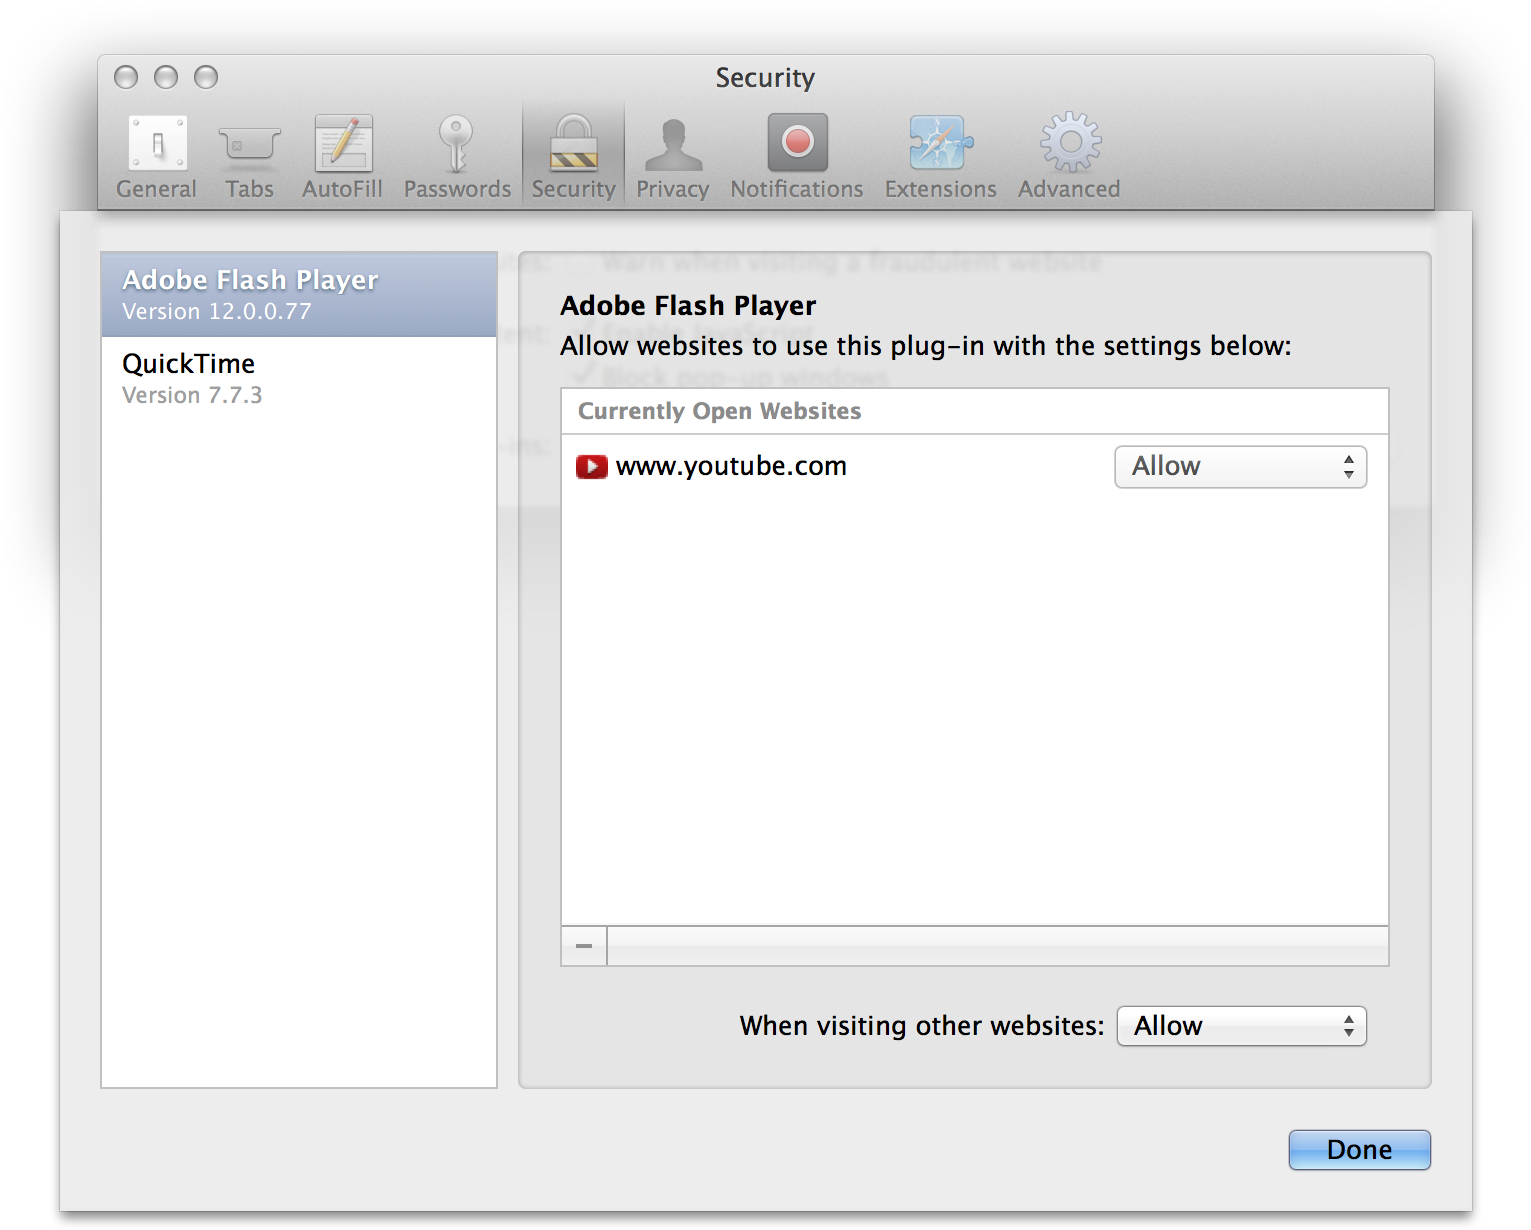
Task: Open the General preferences pane
Action: [157, 157]
